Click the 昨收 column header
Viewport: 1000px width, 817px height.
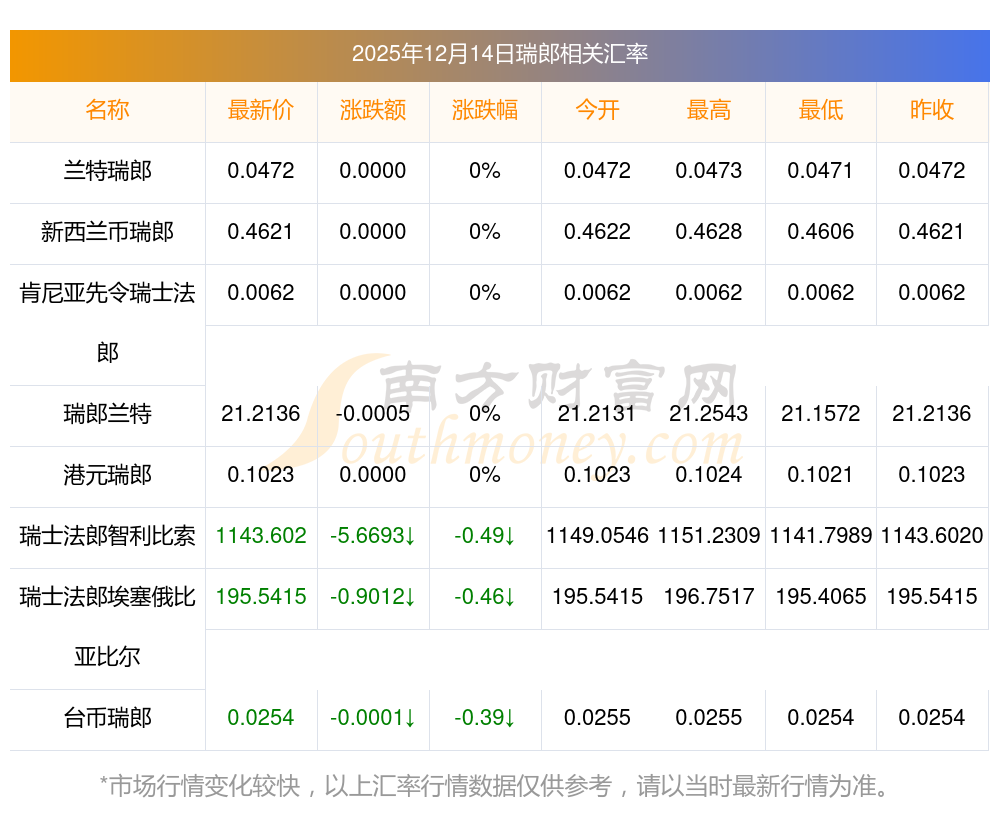(x=932, y=111)
